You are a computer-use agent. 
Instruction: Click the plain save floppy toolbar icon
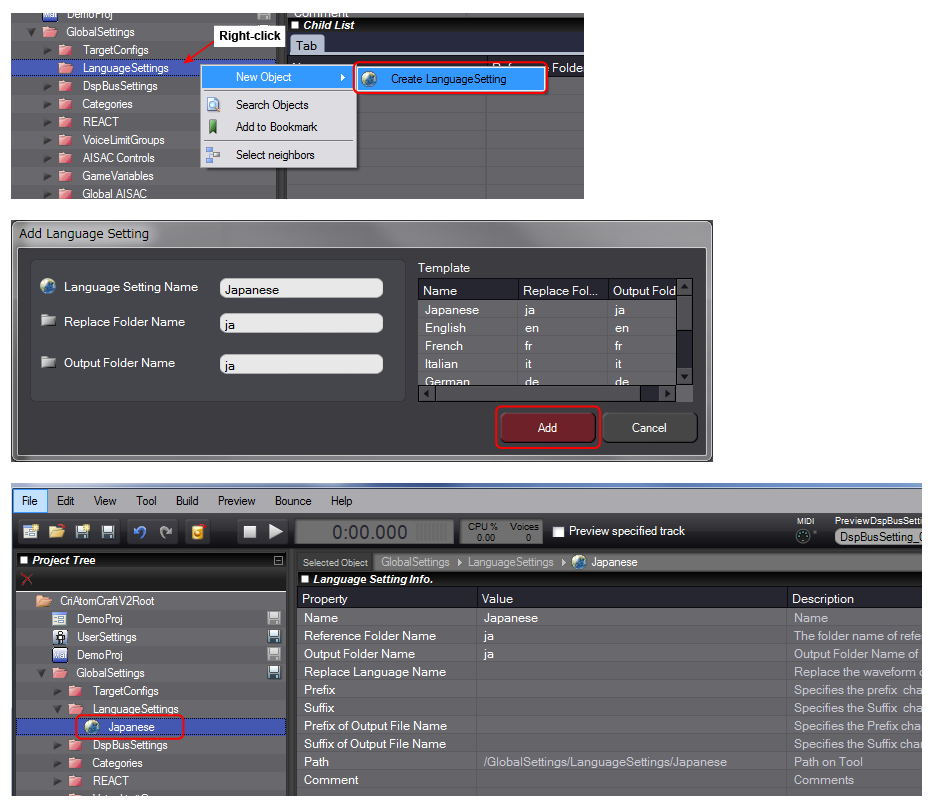[x=108, y=531]
